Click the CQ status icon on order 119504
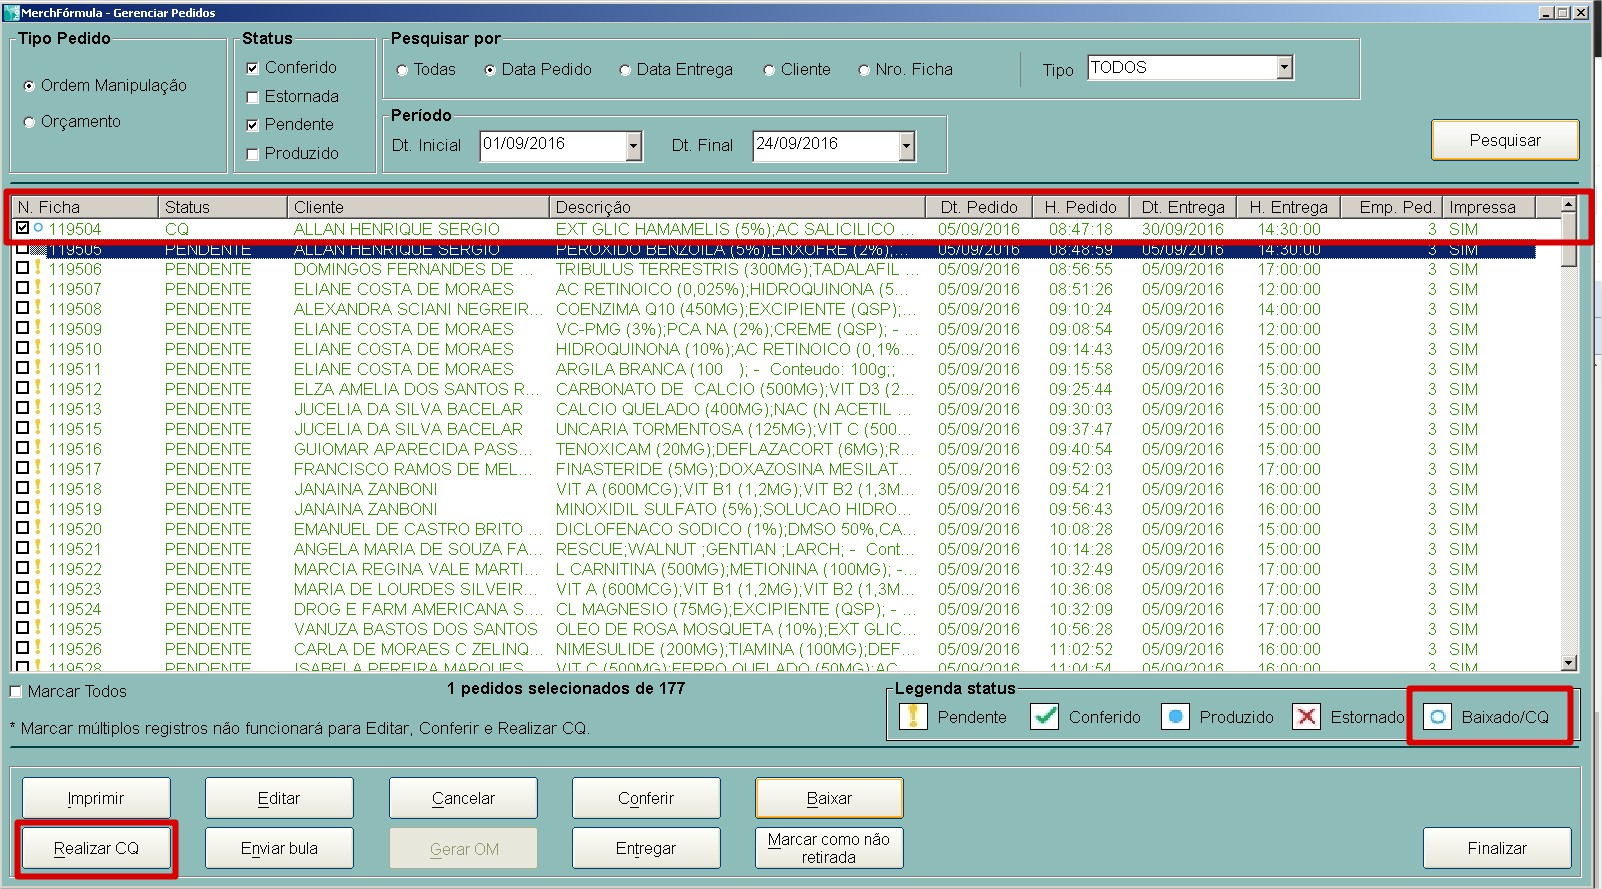This screenshot has width=1602, height=889. coord(38,228)
